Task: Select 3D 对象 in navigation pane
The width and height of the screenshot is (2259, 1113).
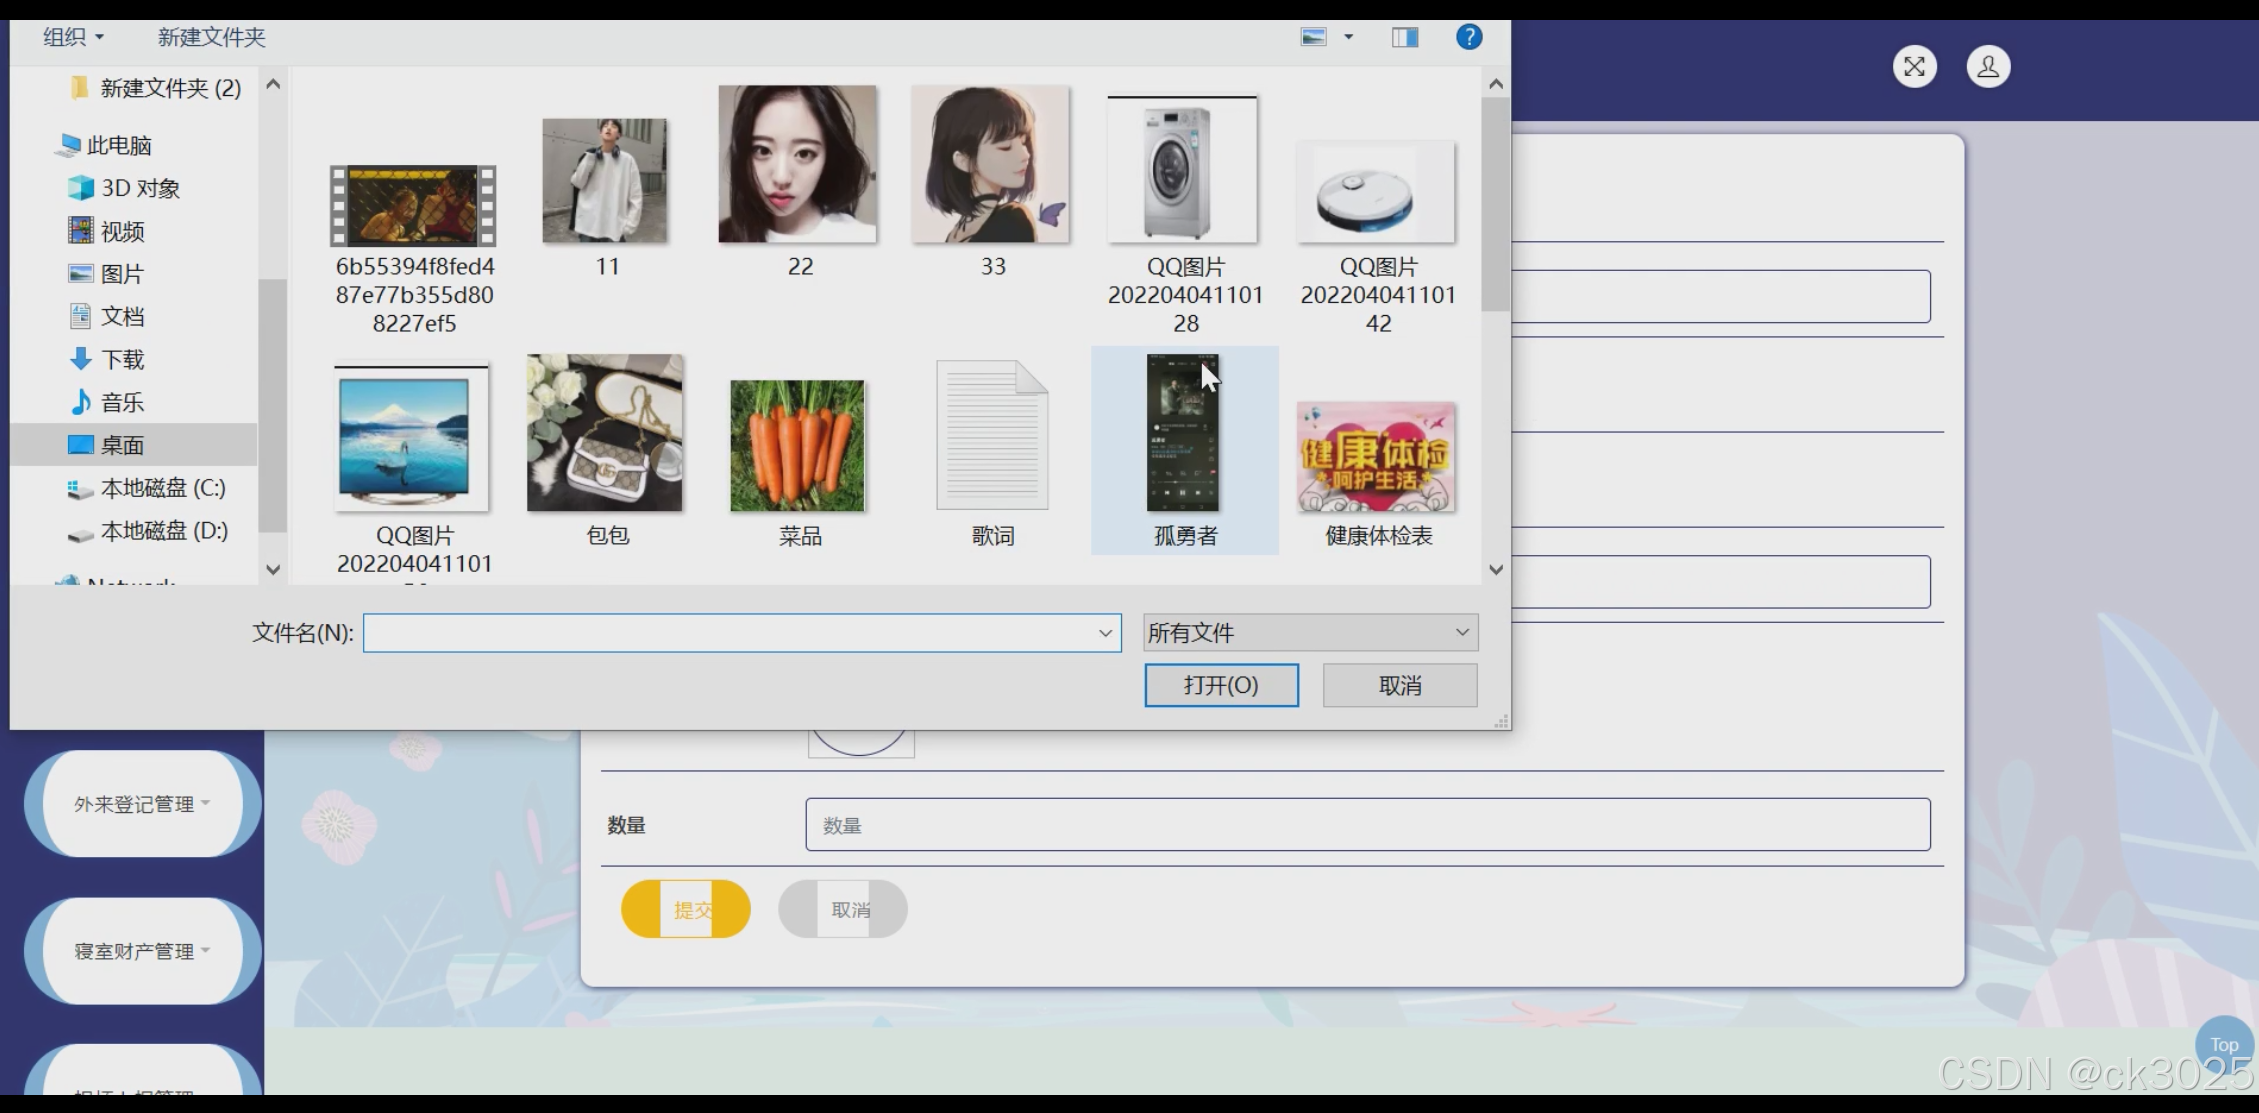Action: pyautogui.click(x=140, y=188)
